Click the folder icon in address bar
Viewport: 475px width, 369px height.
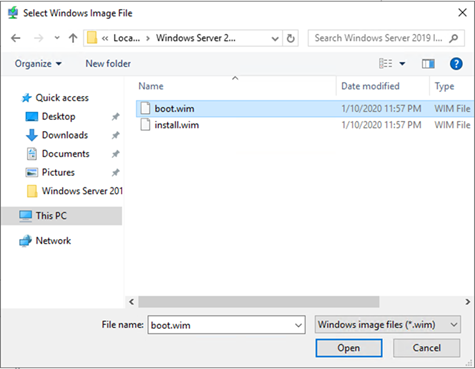(92, 38)
